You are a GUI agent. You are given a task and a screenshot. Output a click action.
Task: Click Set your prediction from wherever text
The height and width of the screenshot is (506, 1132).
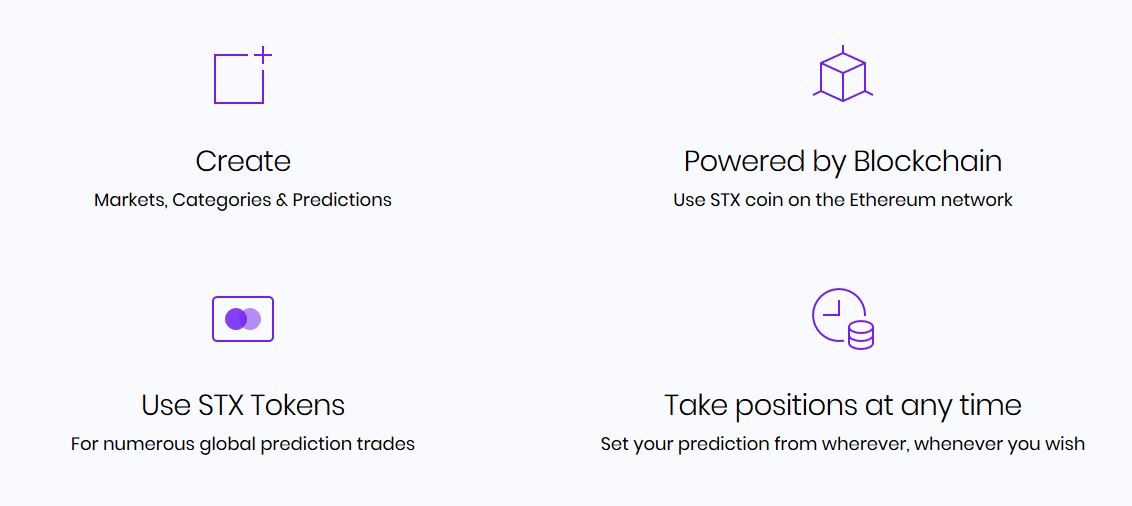click(843, 444)
